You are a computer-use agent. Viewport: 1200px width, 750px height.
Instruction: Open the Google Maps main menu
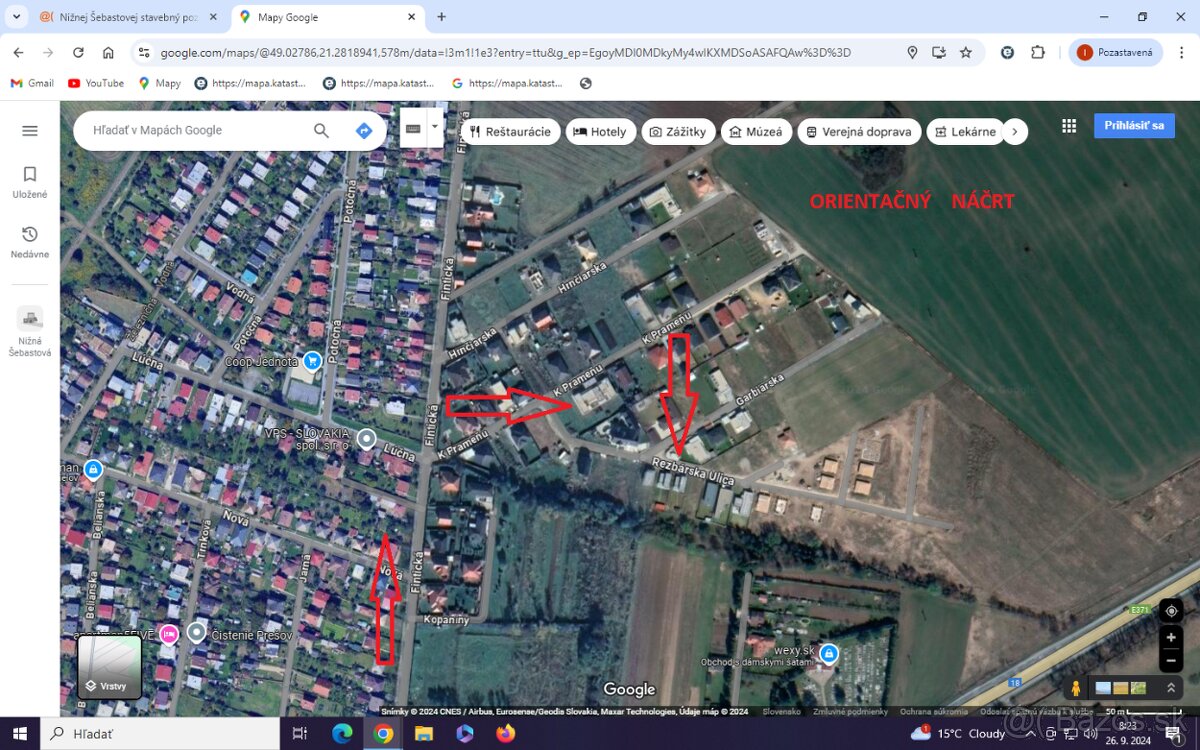click(x=29, y=130)
